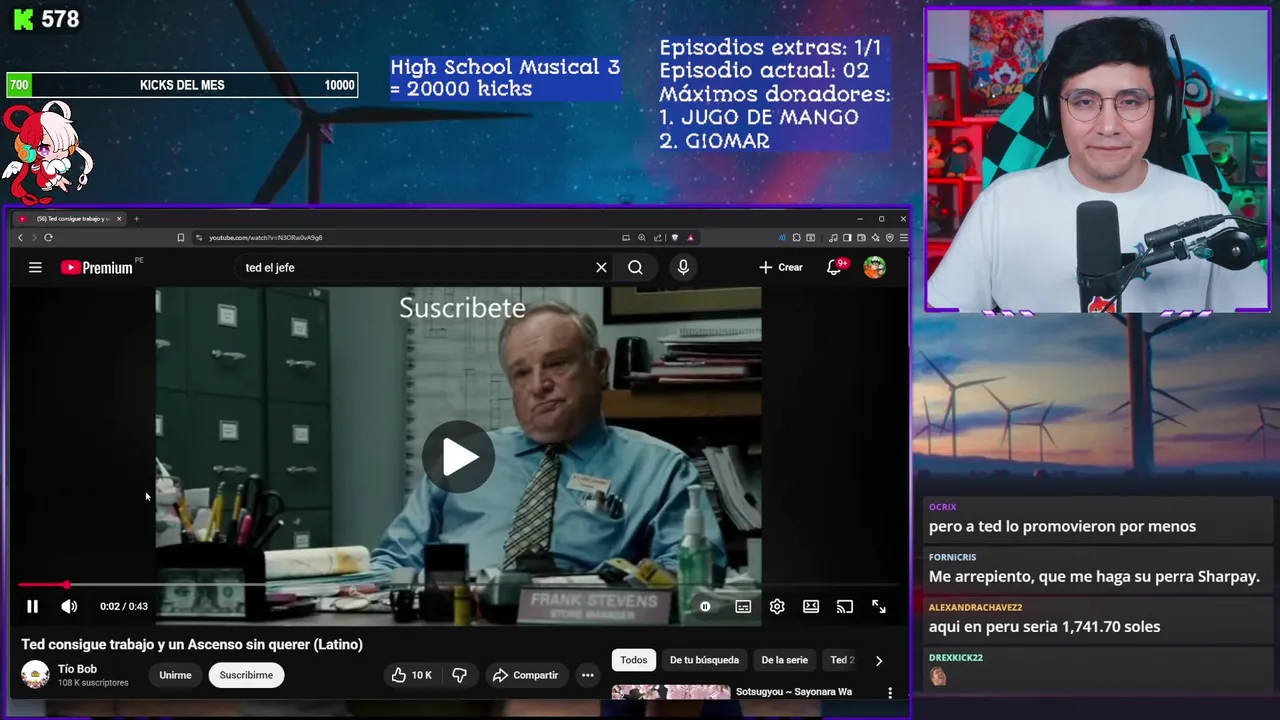Click the Suscribirme button
Screen dimensions: 1280x720
tap(246, 675)
